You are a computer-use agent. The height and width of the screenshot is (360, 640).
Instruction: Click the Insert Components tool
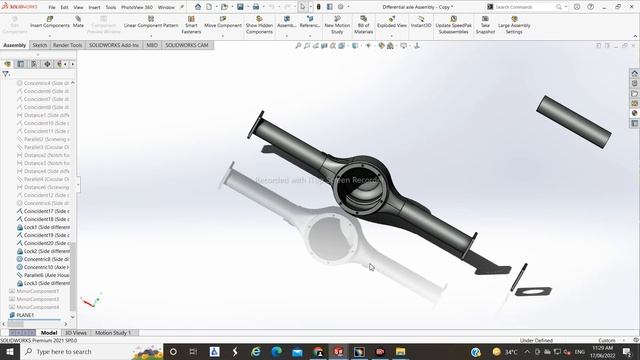point(50,22)
